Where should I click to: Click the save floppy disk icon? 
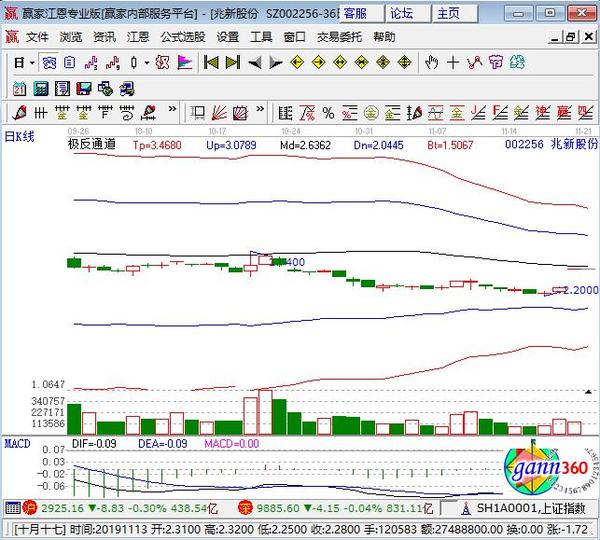[x=84, y=89]
